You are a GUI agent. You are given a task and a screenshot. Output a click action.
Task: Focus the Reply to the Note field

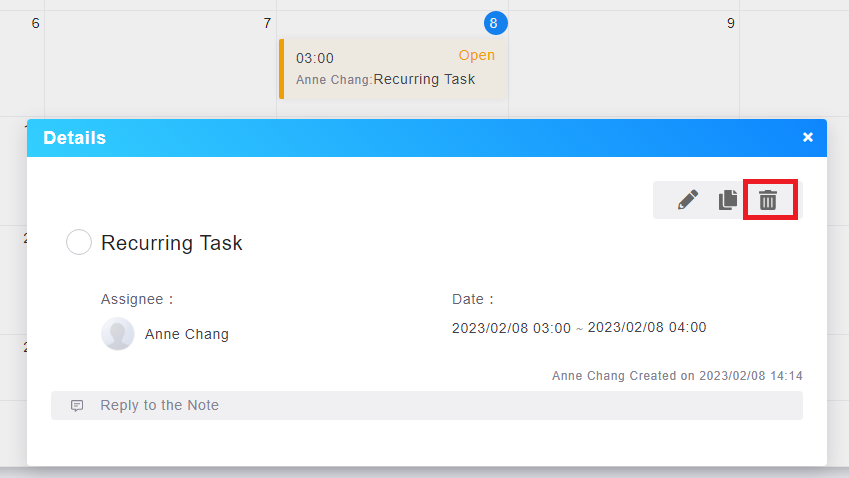[x=440, y=405]
